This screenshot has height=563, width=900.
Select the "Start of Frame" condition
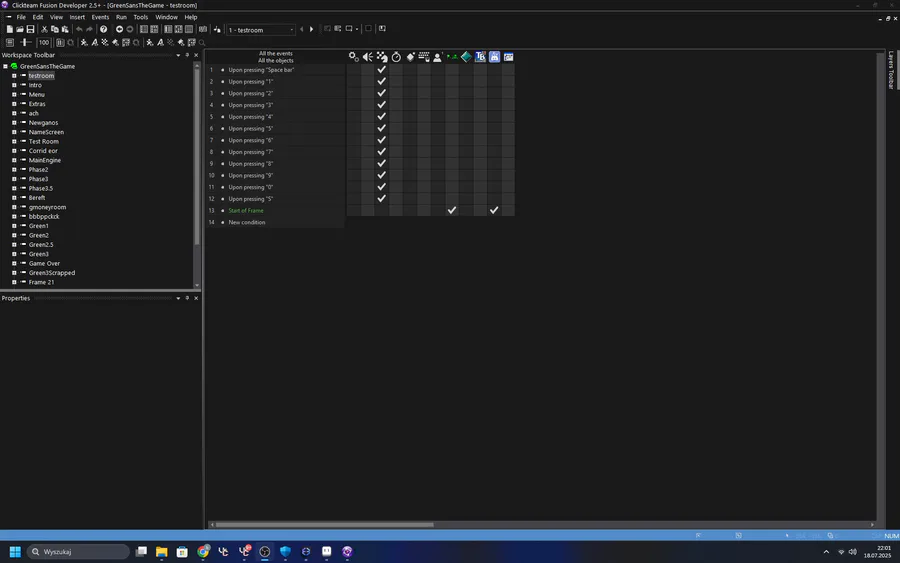pyautogui.click(x=246, y=211)
